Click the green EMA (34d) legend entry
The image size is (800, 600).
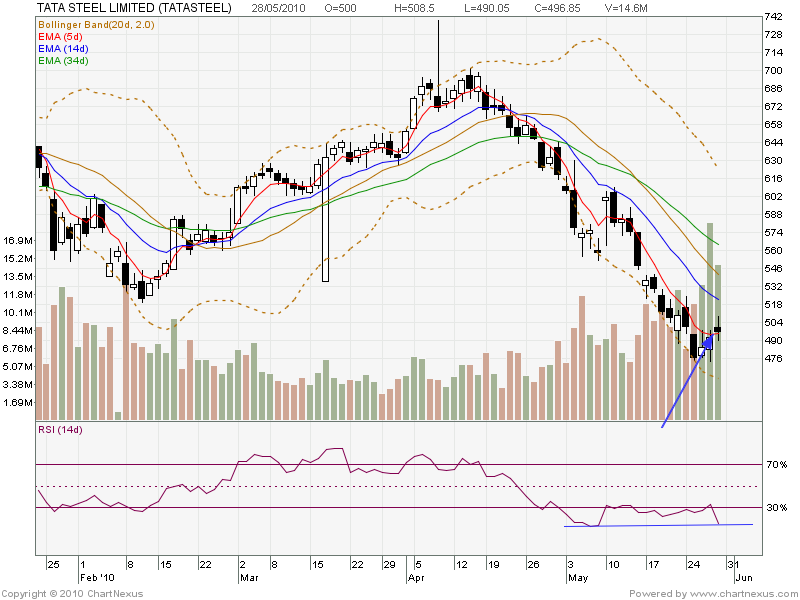pos(64,61)
